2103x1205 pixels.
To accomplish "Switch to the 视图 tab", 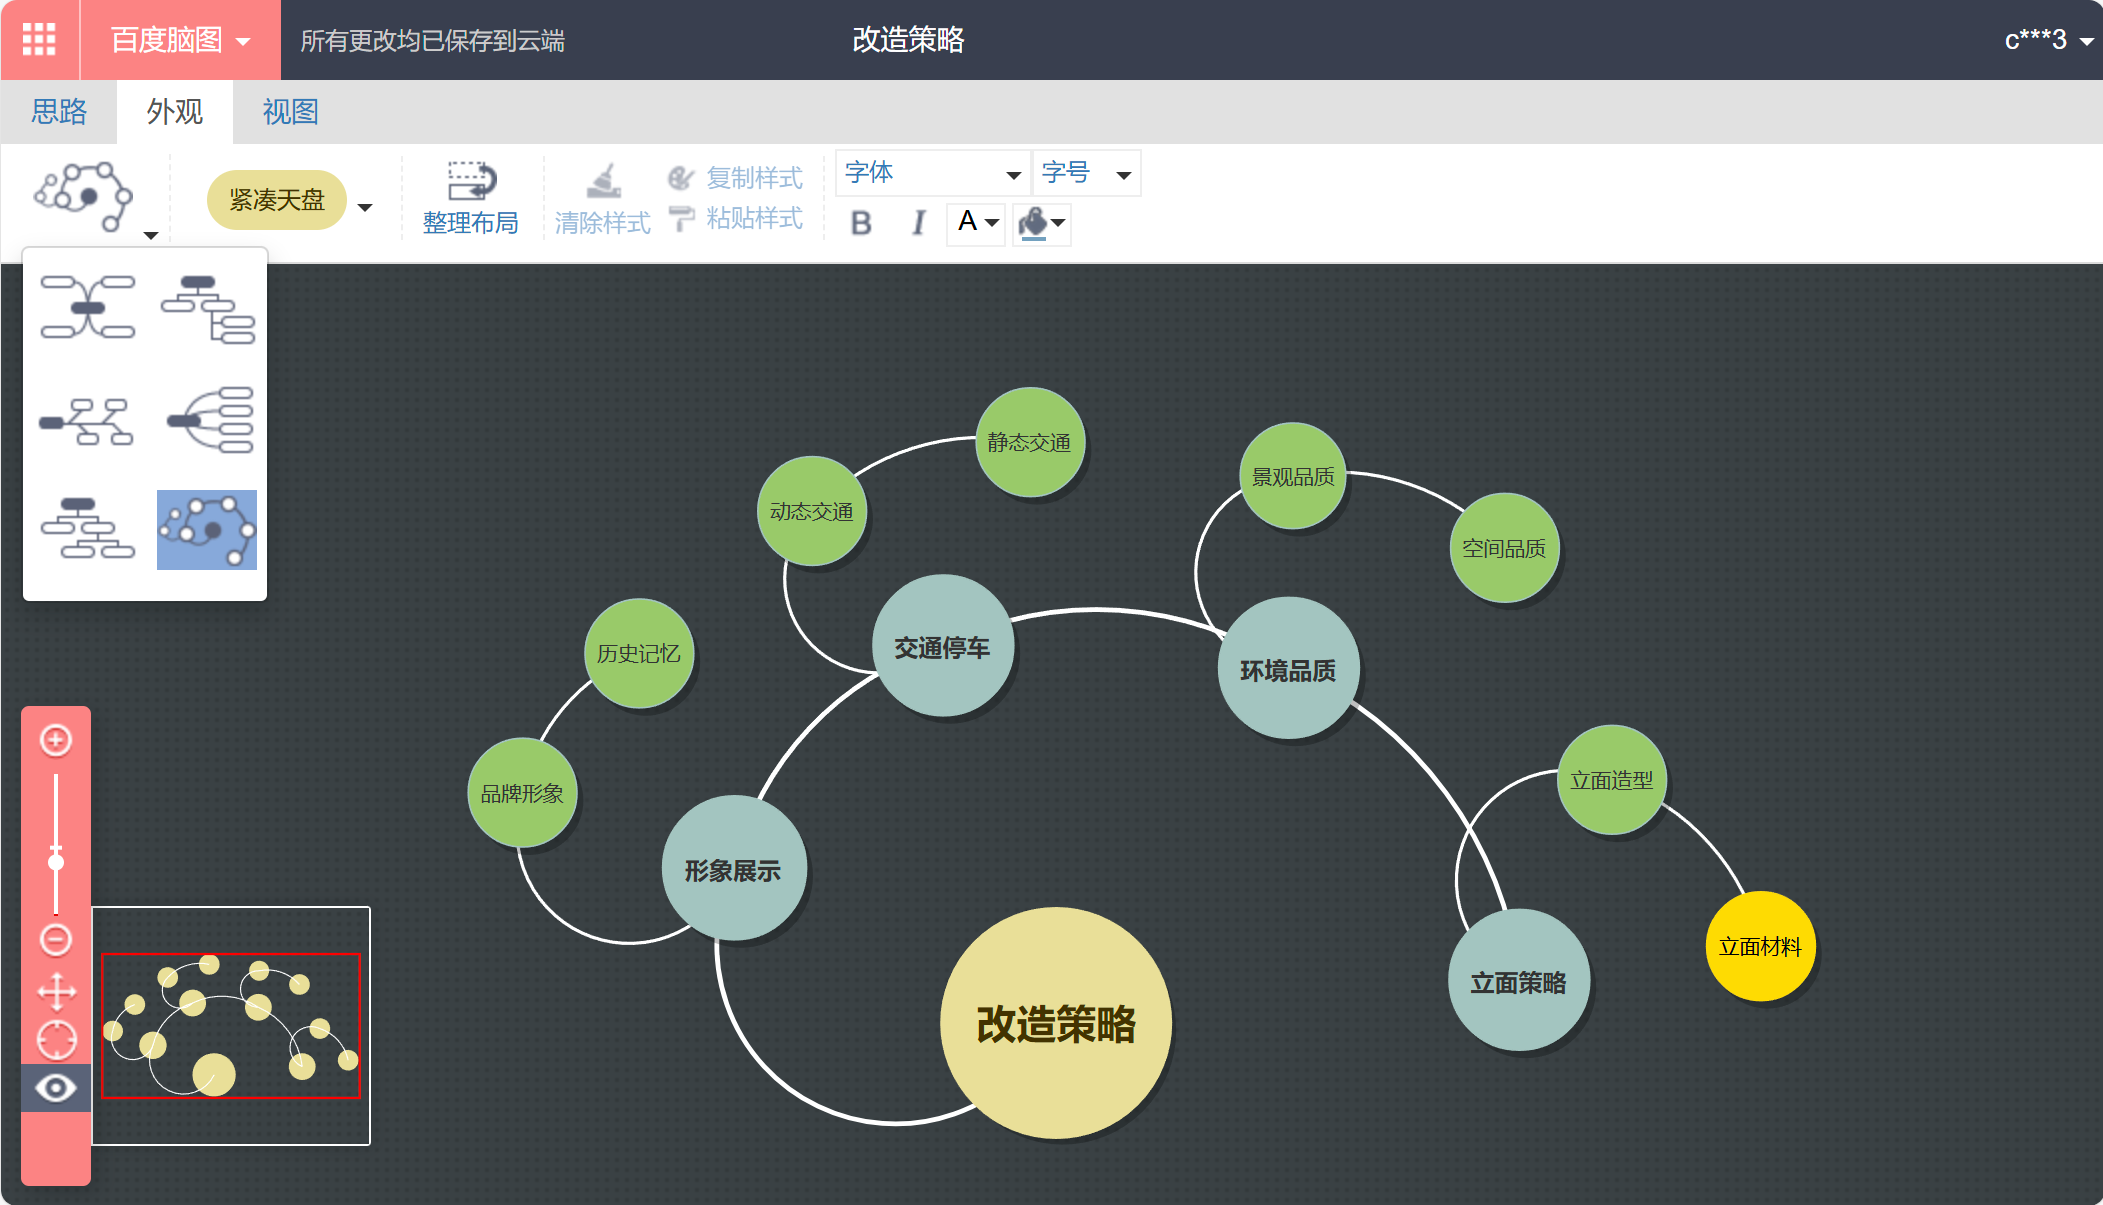I will point(289,111).
